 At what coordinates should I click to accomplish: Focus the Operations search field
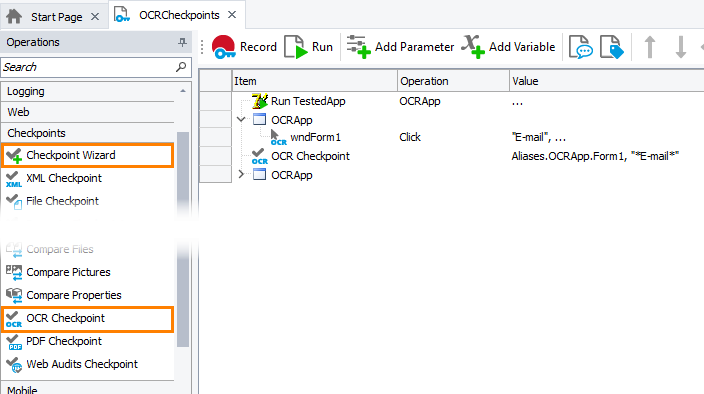coord(96,67)
